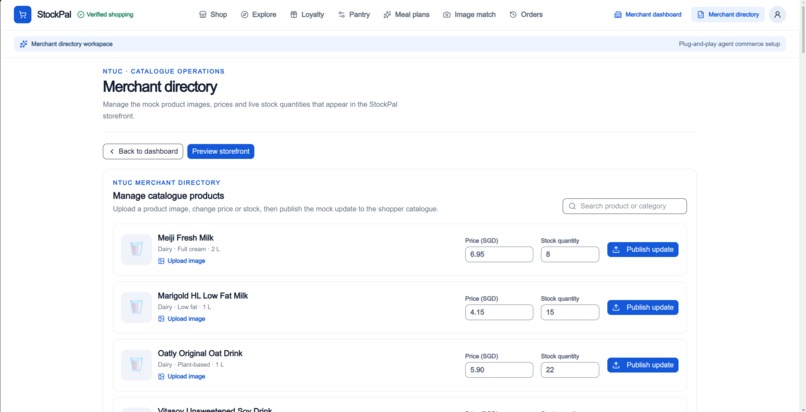806x412 pixels.
Task: Edit Meiji Fresh Milk stock quantity field
Action: click(x=570, y=254)
